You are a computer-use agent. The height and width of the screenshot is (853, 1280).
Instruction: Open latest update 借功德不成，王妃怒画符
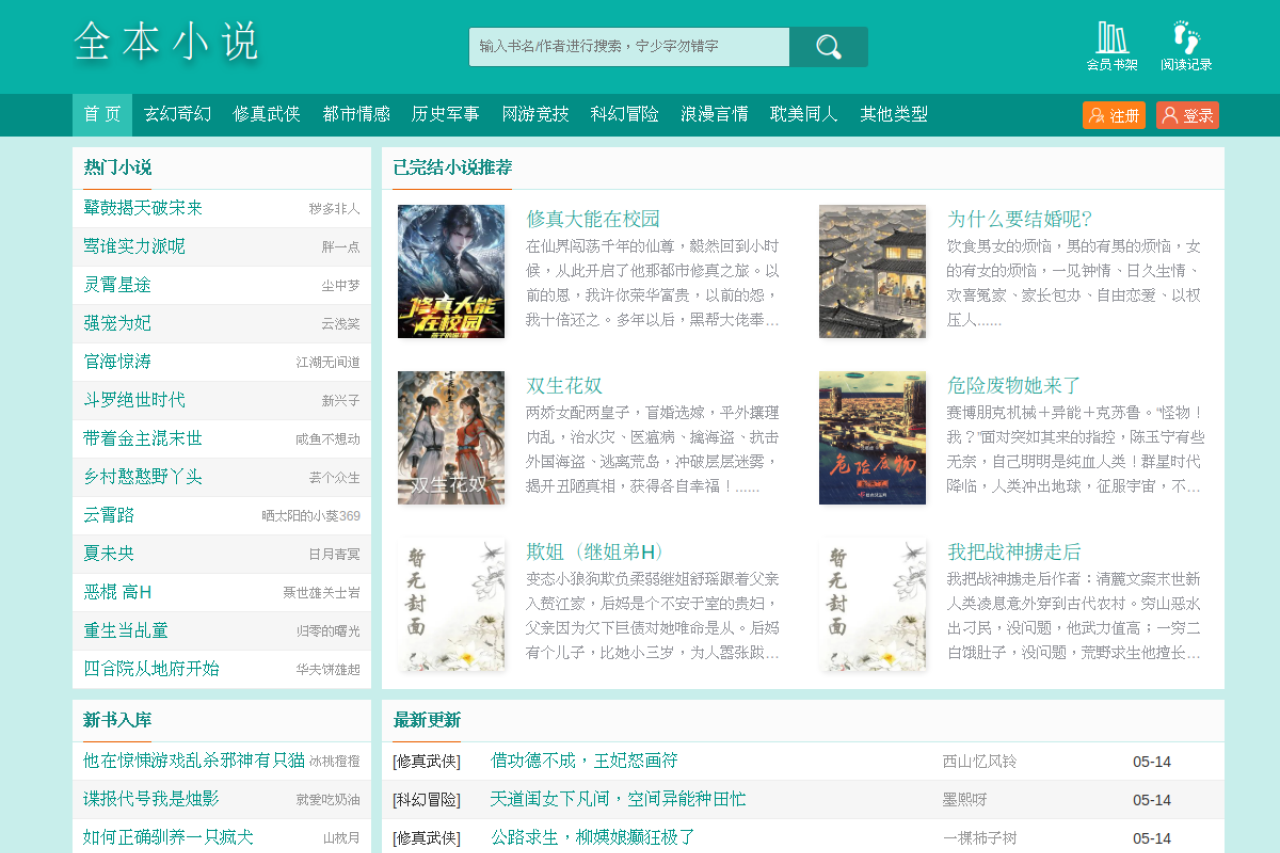(x=584, y=761)
